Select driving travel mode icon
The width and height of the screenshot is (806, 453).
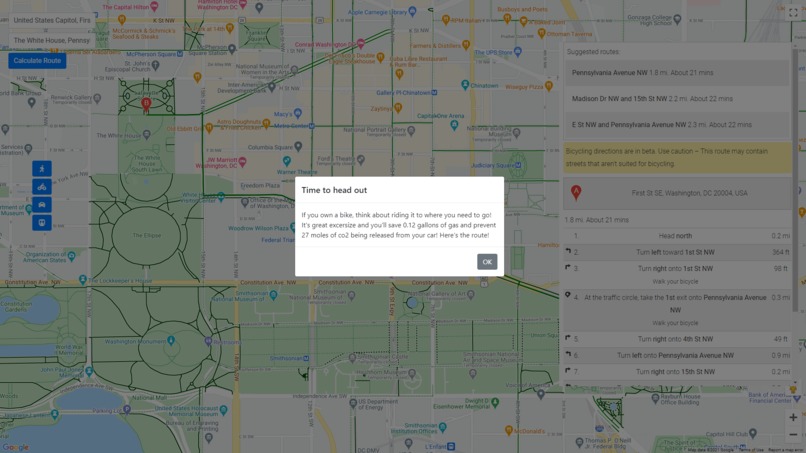[x=42, y=205]
